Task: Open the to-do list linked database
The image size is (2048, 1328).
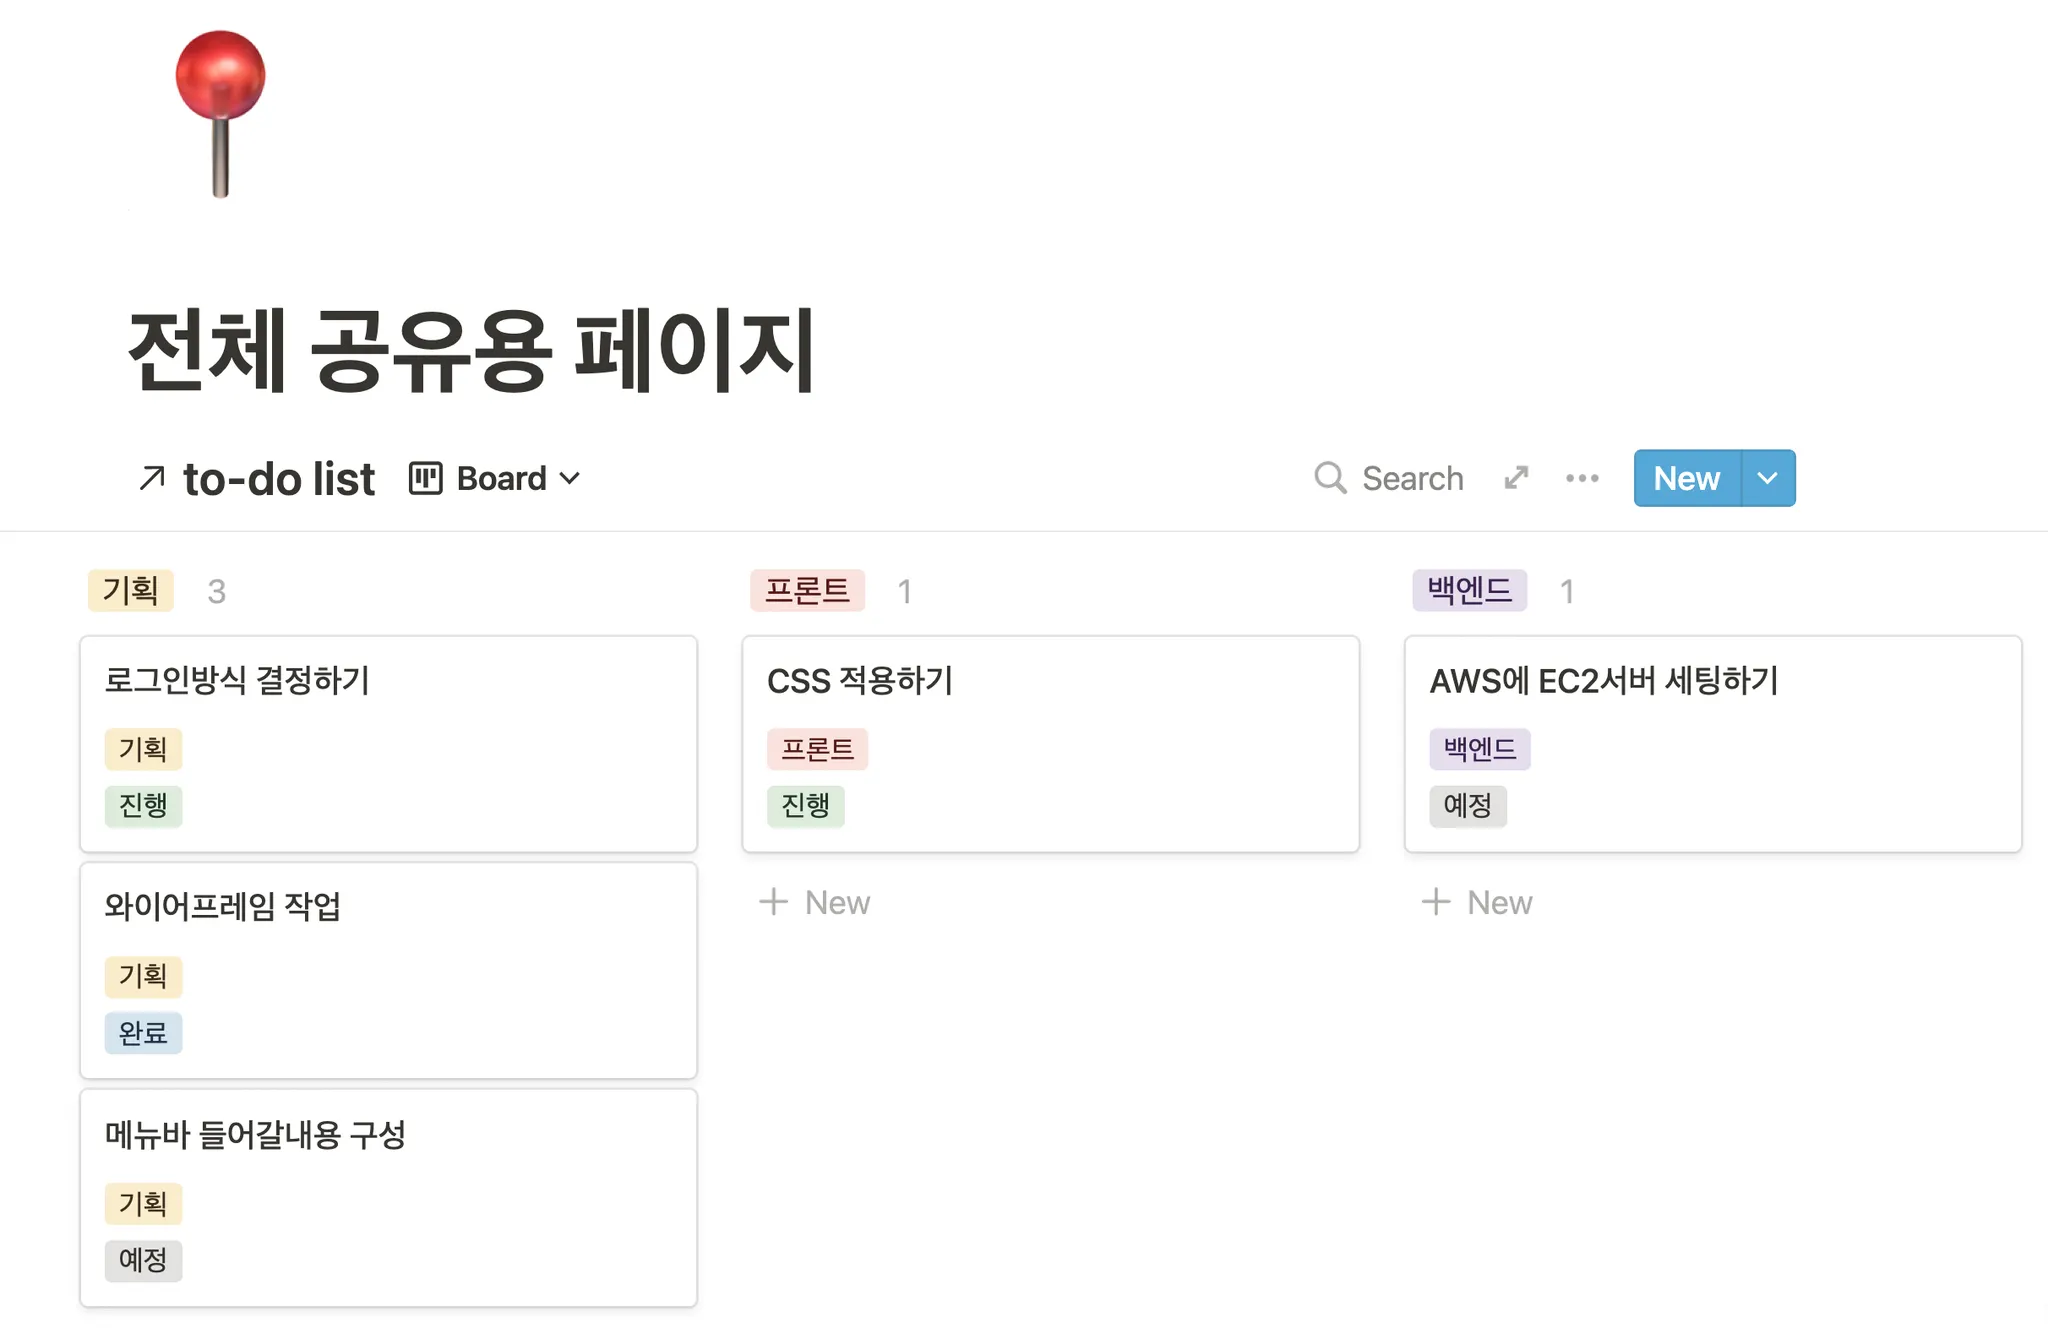Action: point(279,478)
